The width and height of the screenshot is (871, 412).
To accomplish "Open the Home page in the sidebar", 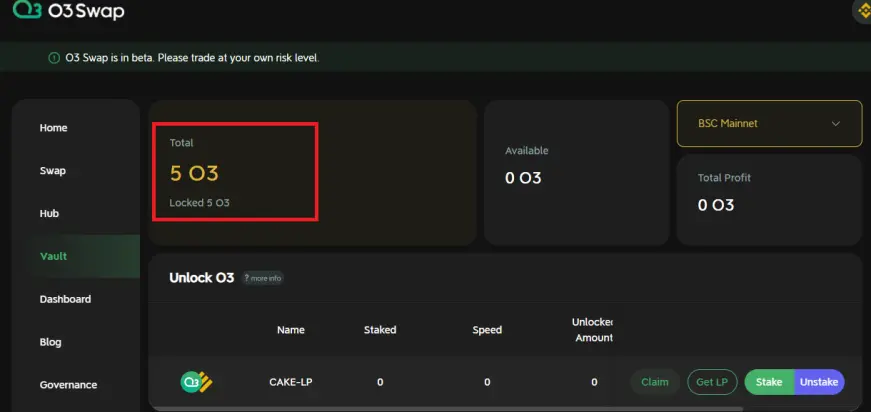I will 53,128.
